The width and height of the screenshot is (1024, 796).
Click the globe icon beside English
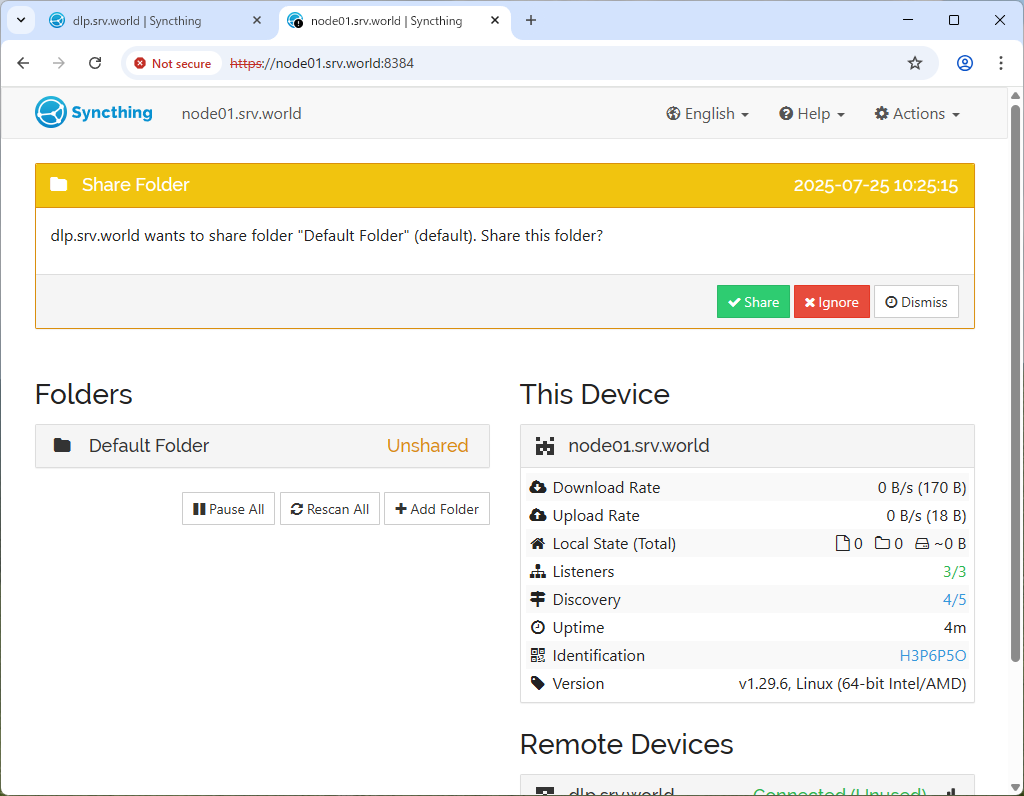pos(673,114)
